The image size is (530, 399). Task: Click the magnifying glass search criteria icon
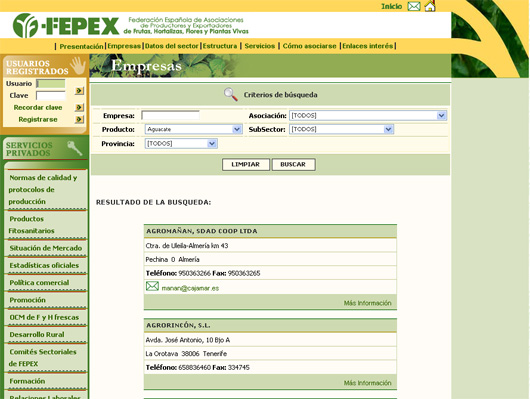point(231,94)
